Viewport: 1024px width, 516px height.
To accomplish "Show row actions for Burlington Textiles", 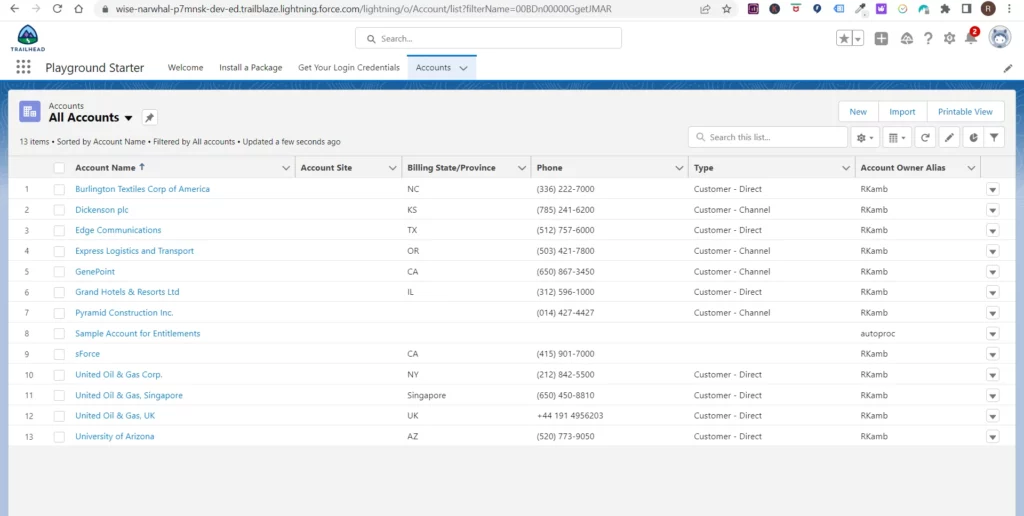I will tap(993, 189).
